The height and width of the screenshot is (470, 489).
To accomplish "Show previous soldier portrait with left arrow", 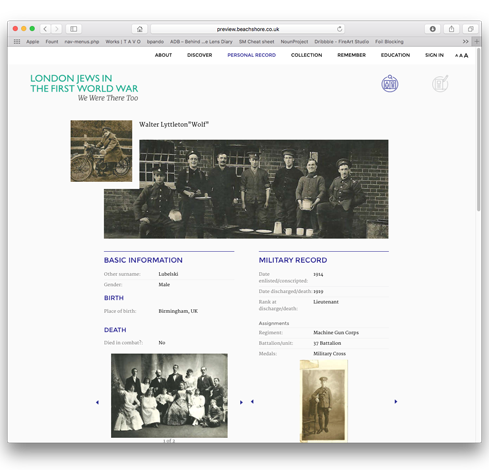I will click(x=252, y=401).
